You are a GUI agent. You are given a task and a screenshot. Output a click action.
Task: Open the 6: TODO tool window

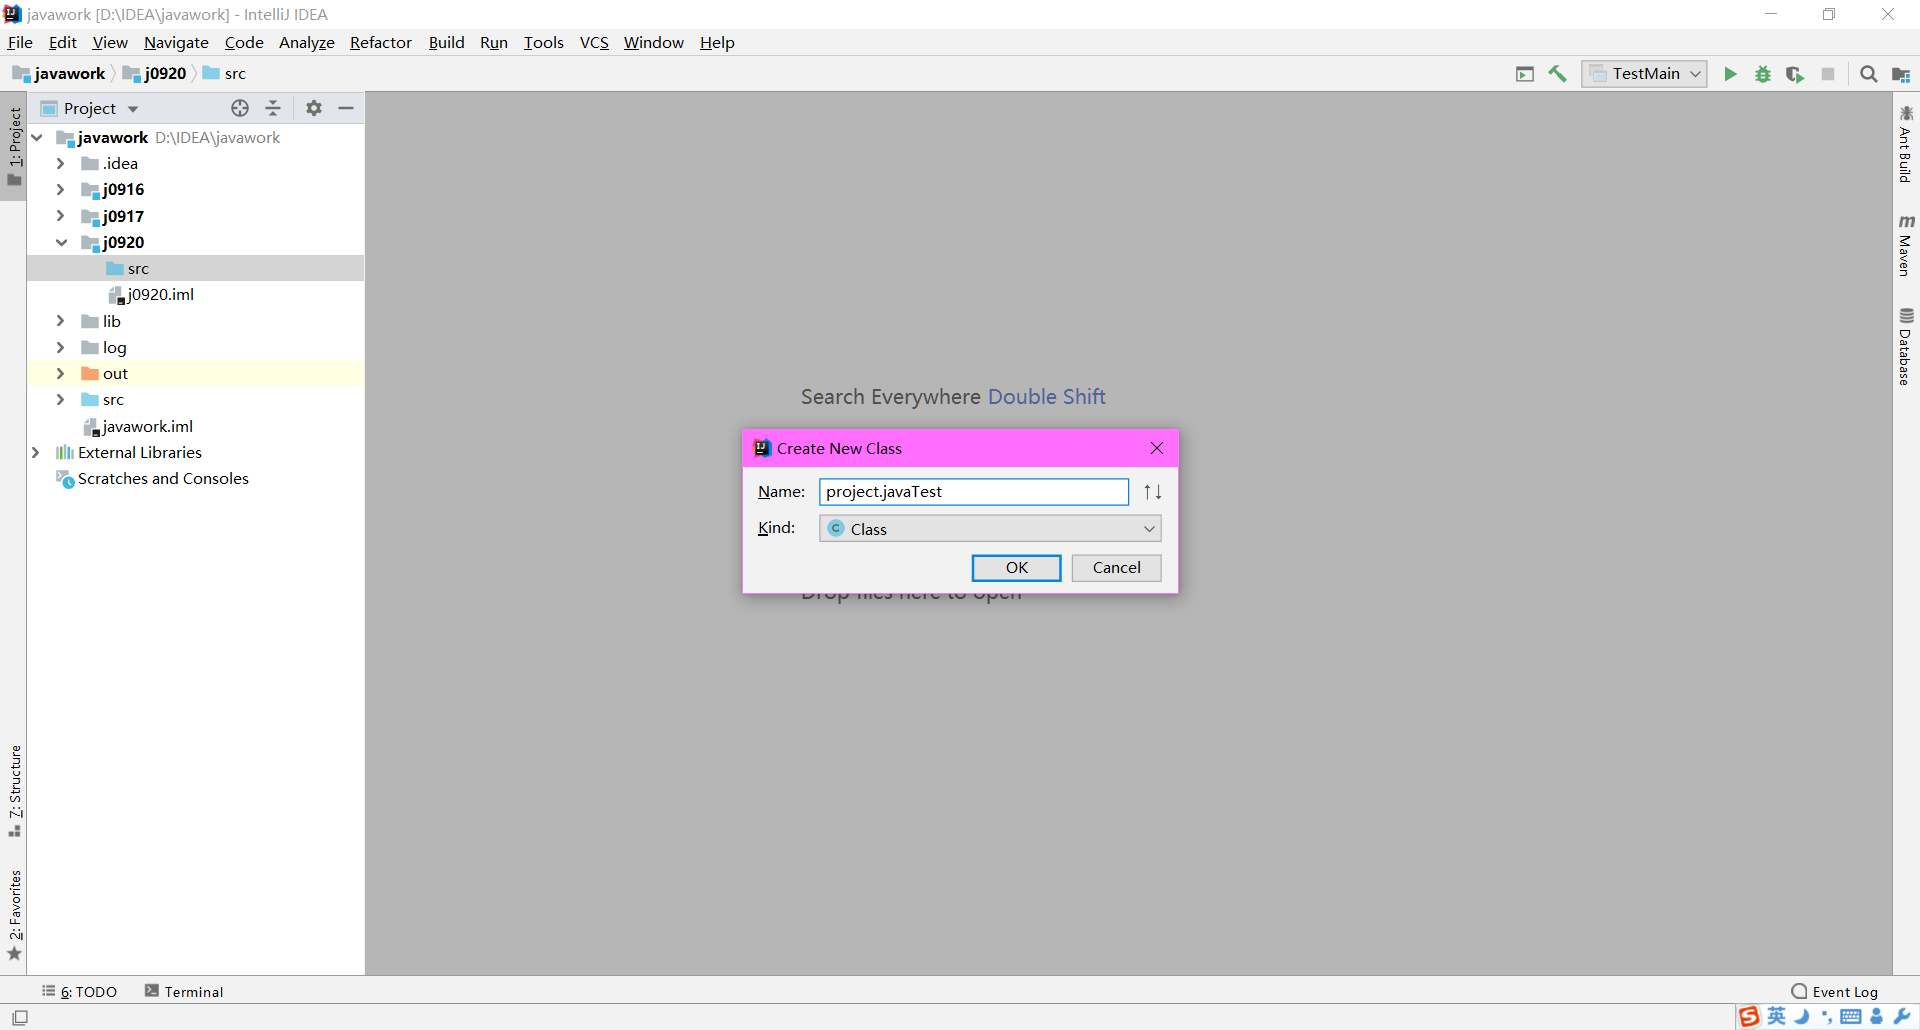79,992
